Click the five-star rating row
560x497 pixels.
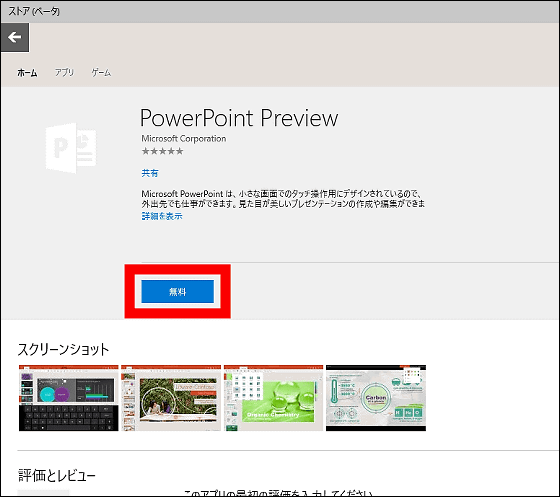point(162,151)
